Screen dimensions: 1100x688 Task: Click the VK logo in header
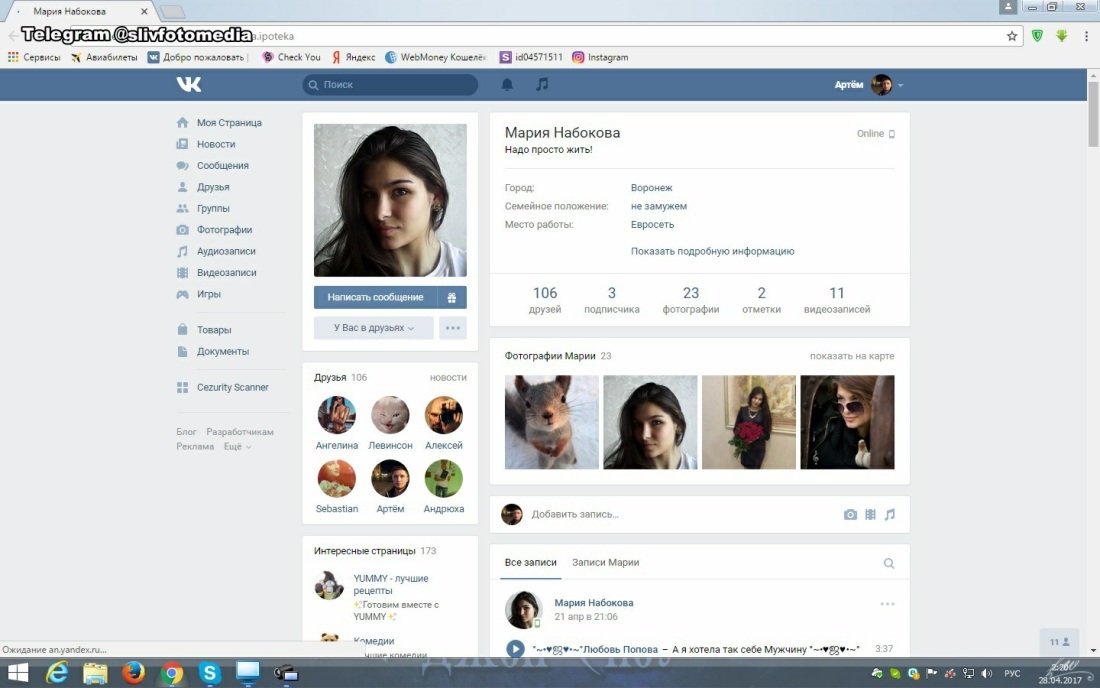click(x=188, y=85)
